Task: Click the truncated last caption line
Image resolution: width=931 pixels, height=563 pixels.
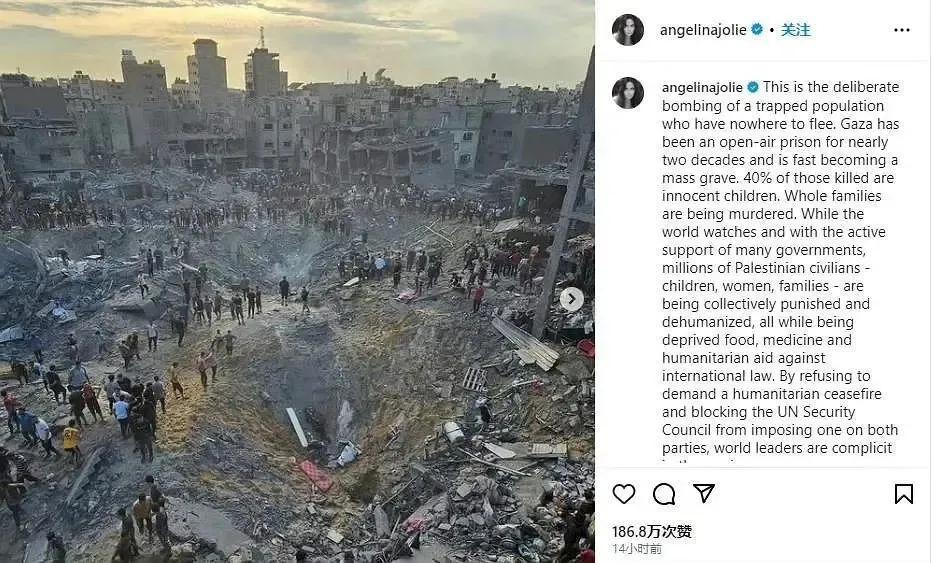Action: point(699,461)
